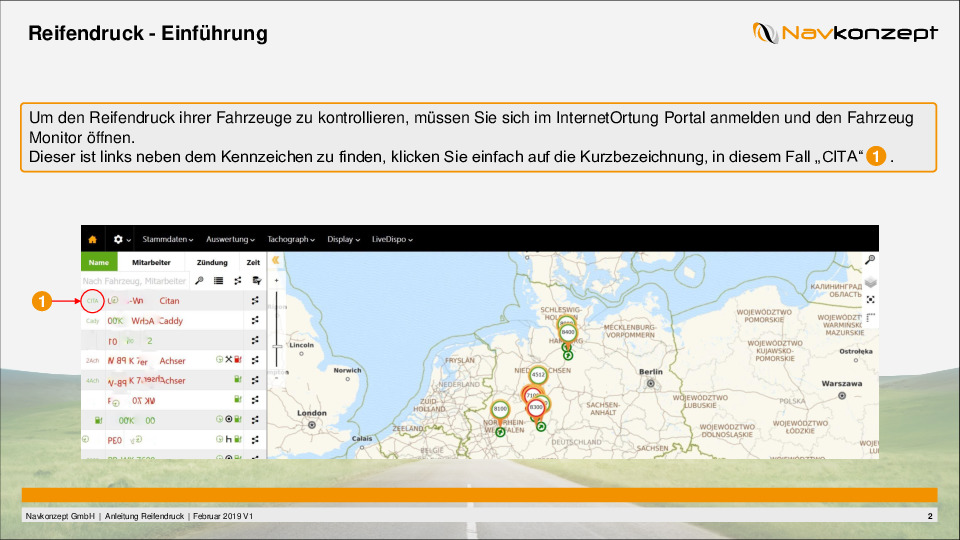
Task: Open the CITA vehicle monitor
Action: (92, 301)
